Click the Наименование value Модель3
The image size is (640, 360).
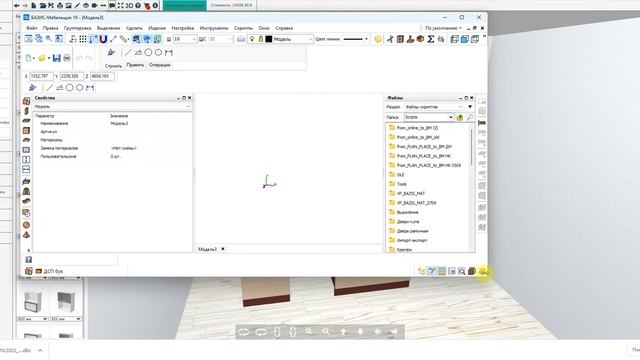coord(119,123)
